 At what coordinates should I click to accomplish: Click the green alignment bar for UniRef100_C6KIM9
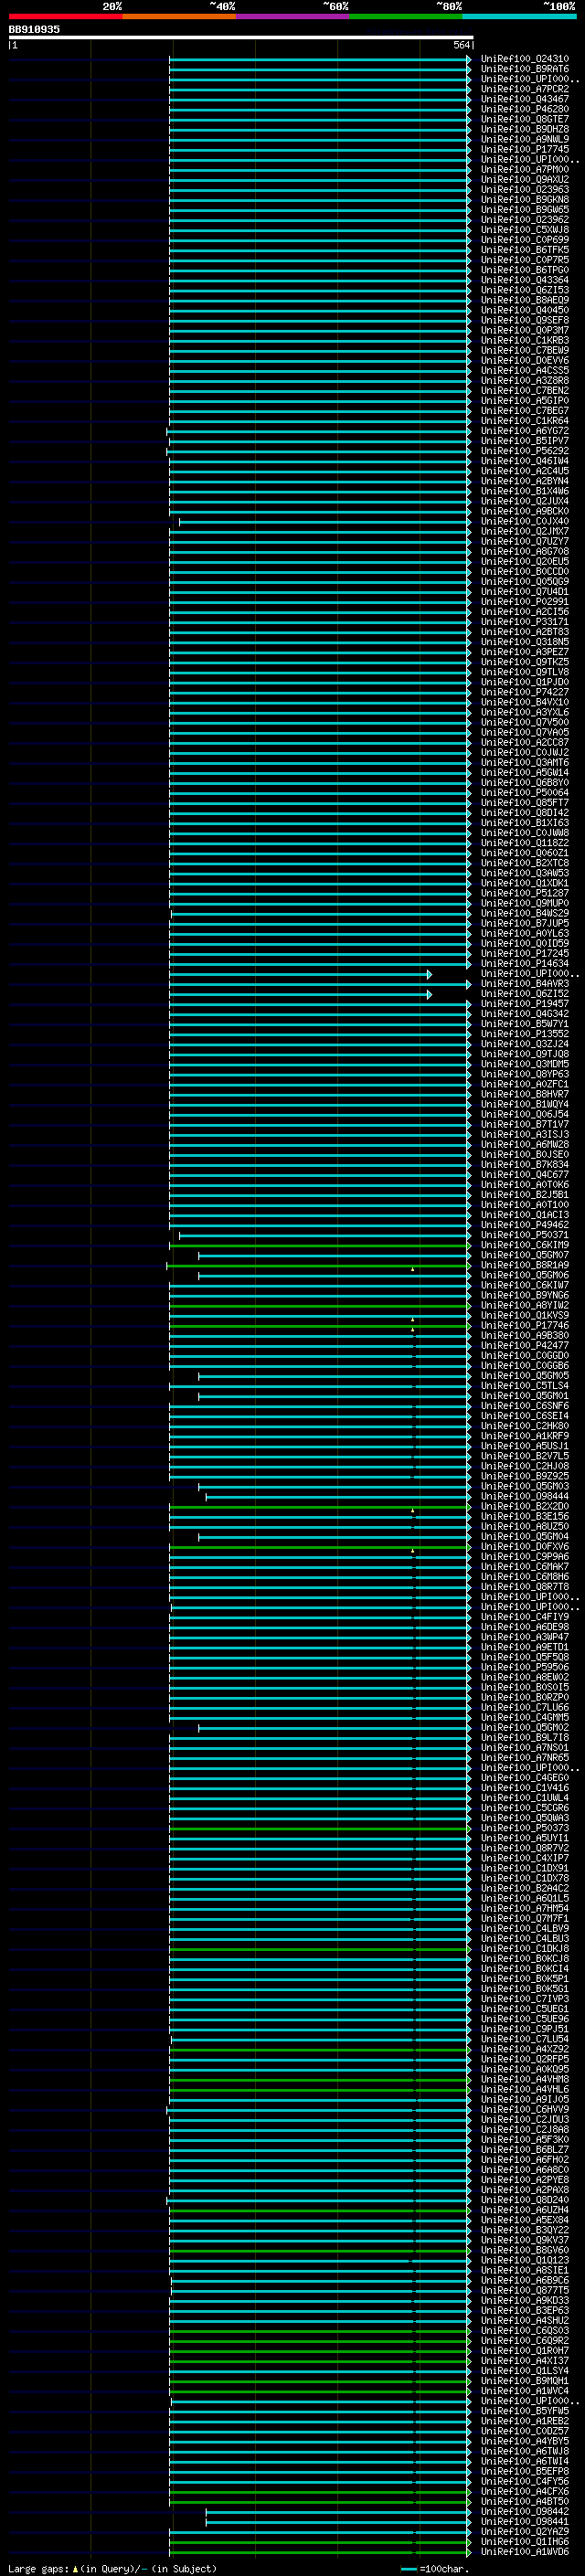point(320,1246)
